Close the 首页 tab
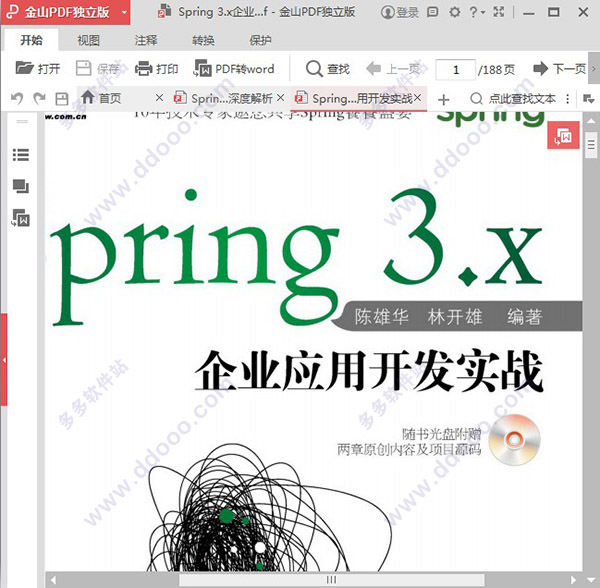This screenshot has width=600, height=588. (x=160, y=98)
